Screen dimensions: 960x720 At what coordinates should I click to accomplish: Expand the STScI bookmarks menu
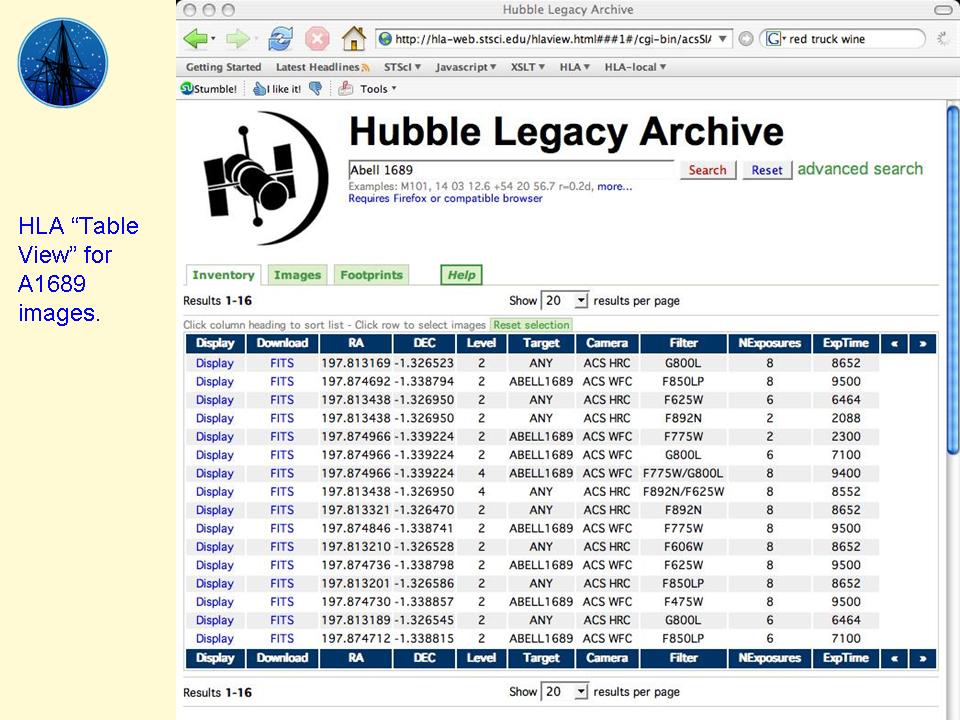403,67
